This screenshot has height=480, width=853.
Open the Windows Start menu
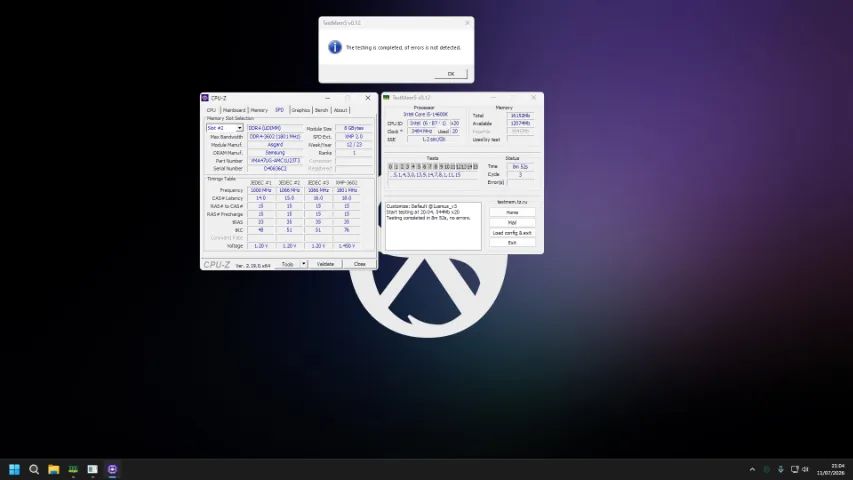pyautogui.click(x=14, y=469)
